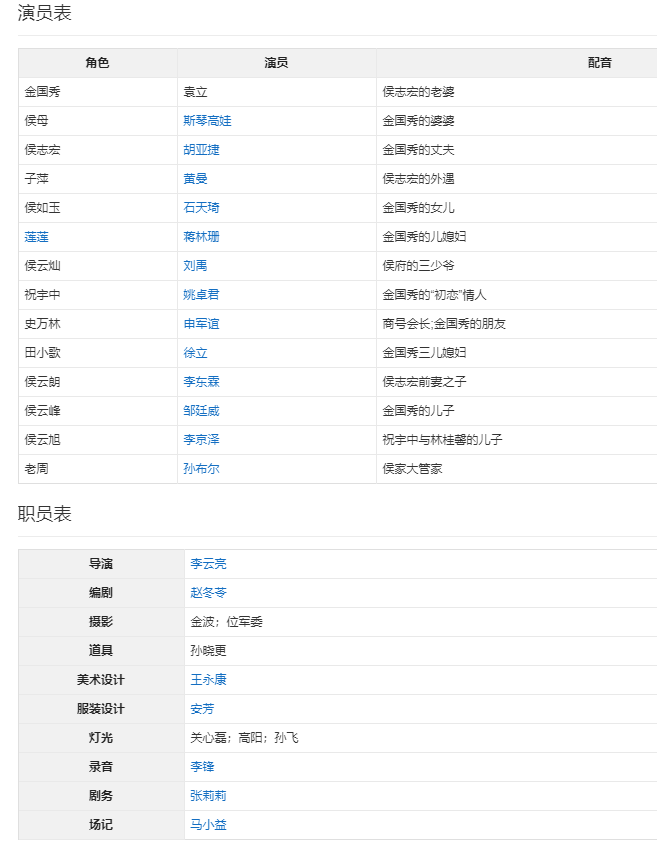Image resolution: width=657 pixels, height=846 pixels.
Task: Select the character name 侯云朗
Action: (42, 382)
